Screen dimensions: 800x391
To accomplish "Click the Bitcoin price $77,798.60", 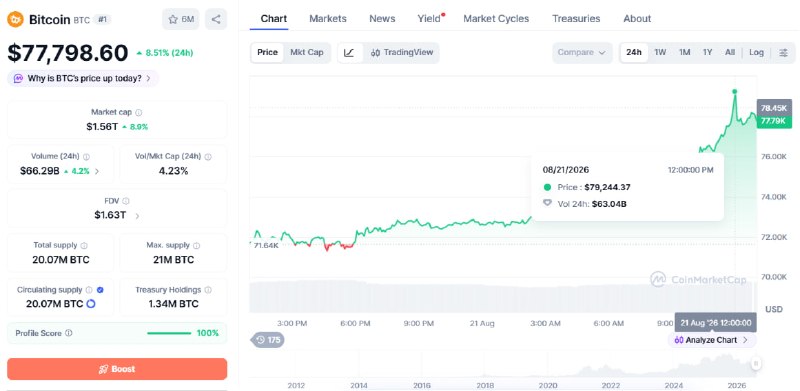I will (67, 53).
